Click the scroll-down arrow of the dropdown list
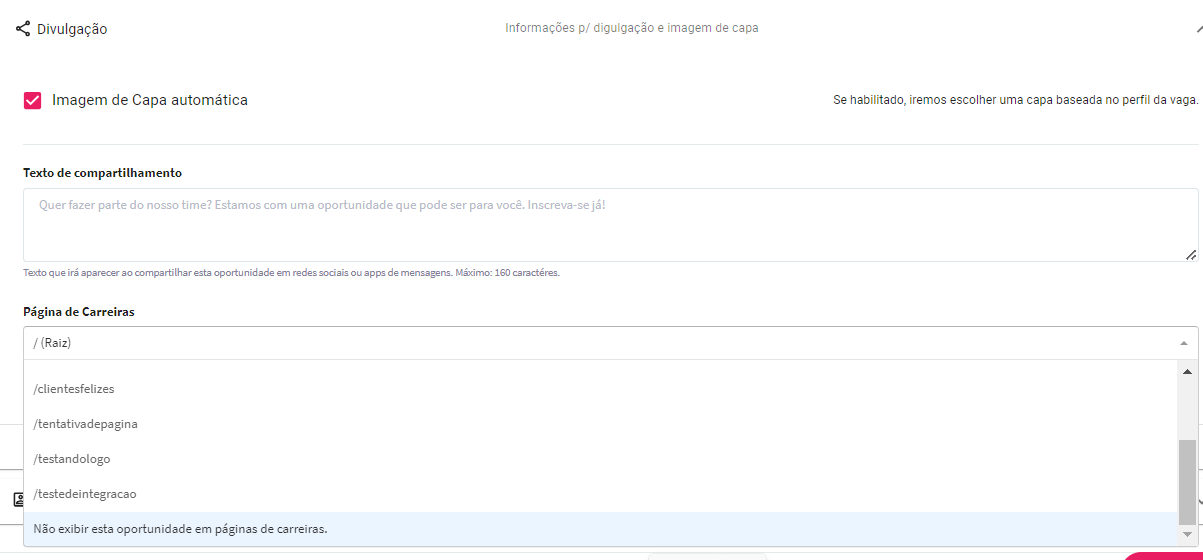The image size is (1203, 560). (x=1188, y=535)
